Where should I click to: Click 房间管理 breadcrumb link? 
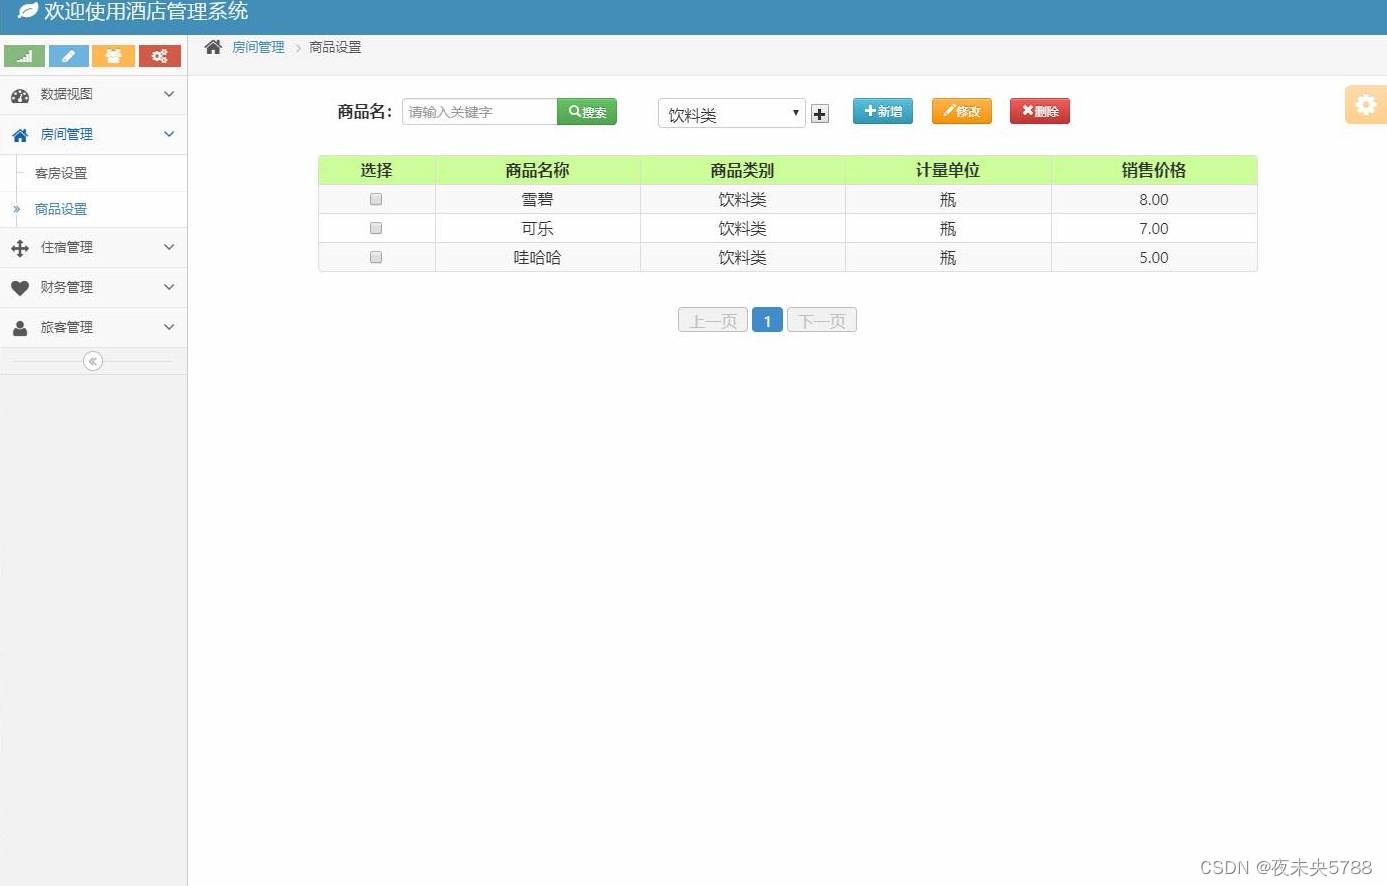tap(258, 47)
